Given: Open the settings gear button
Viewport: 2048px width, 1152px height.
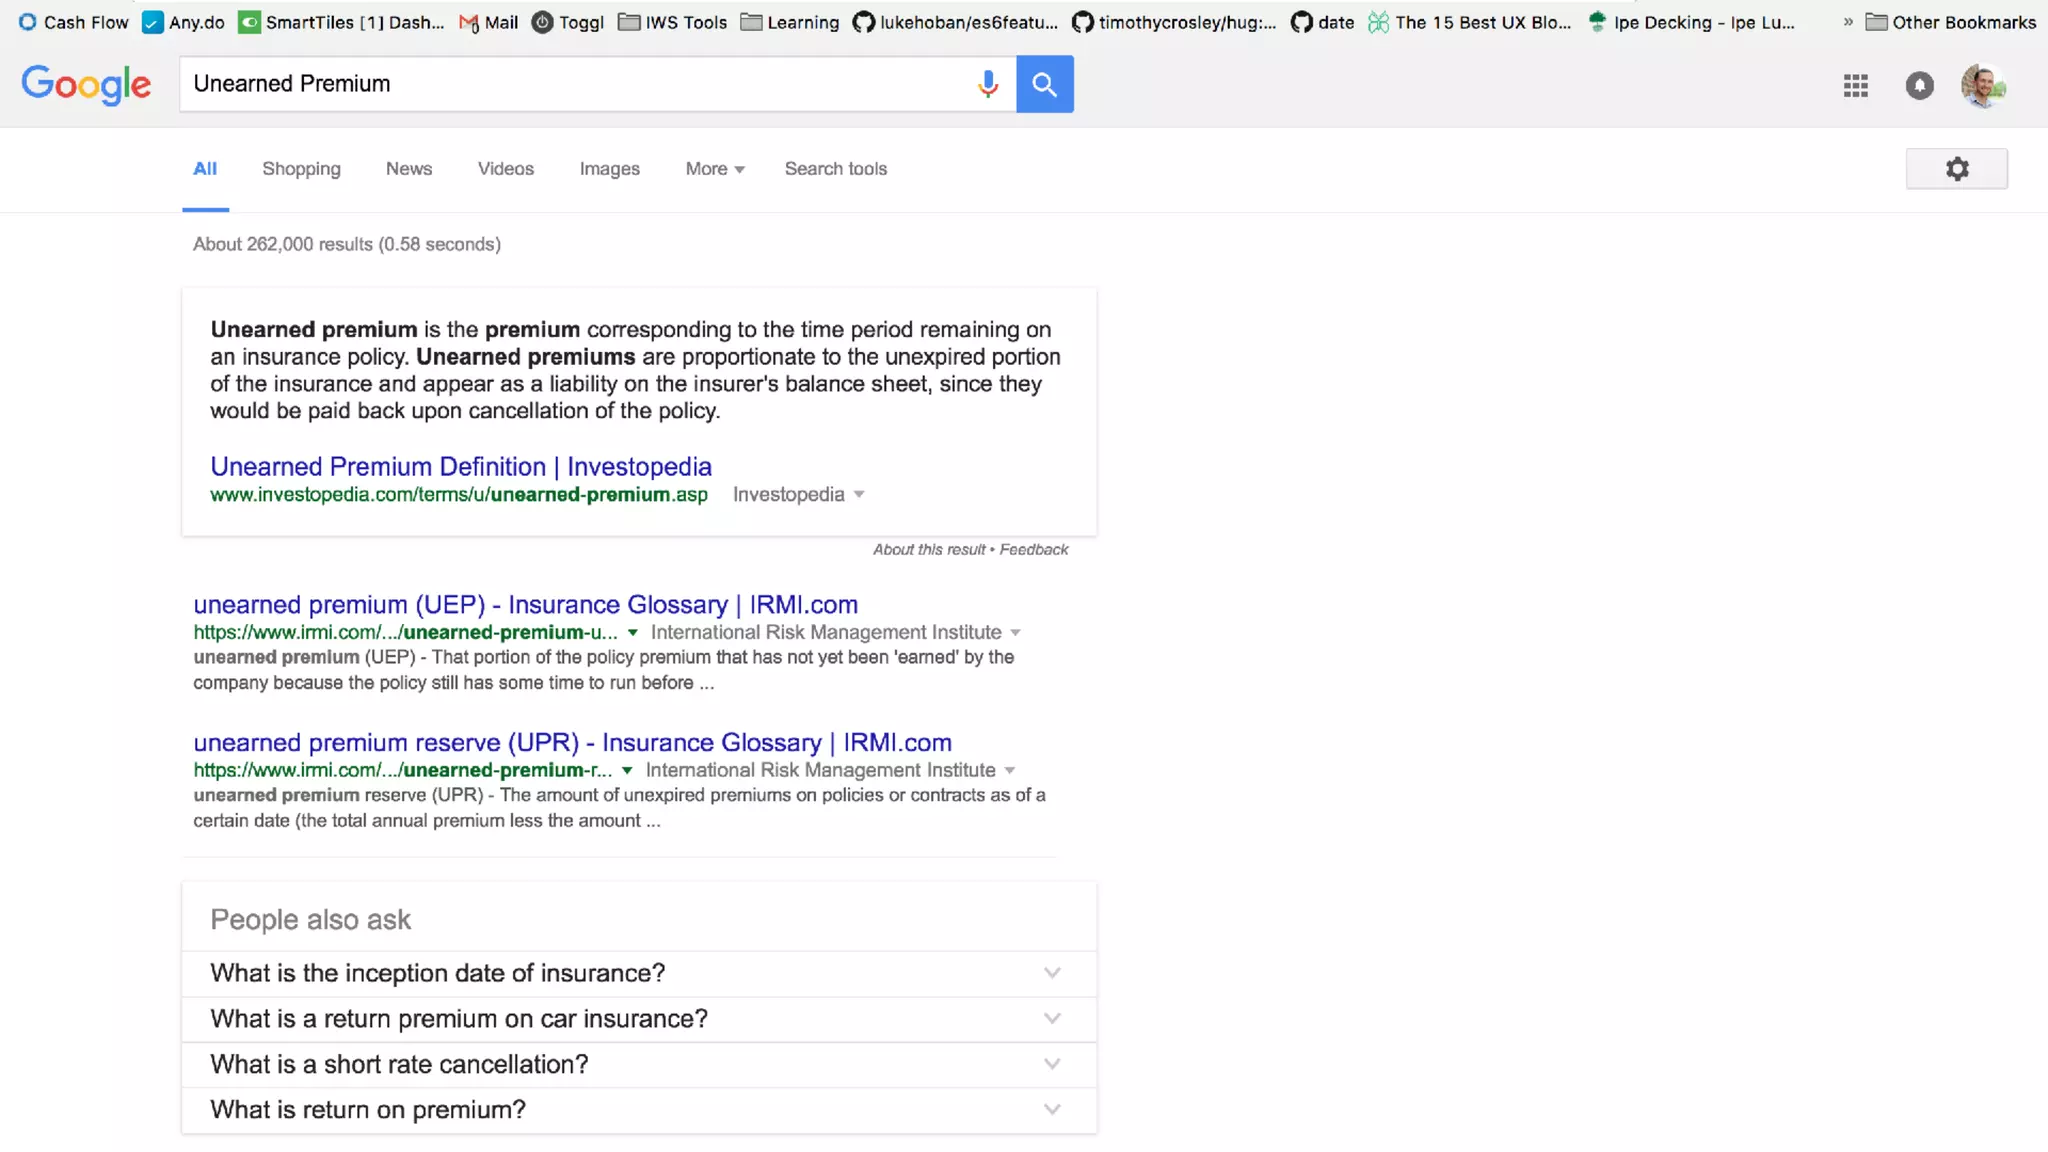Looking at the screenshot, I should point(1956,169).
